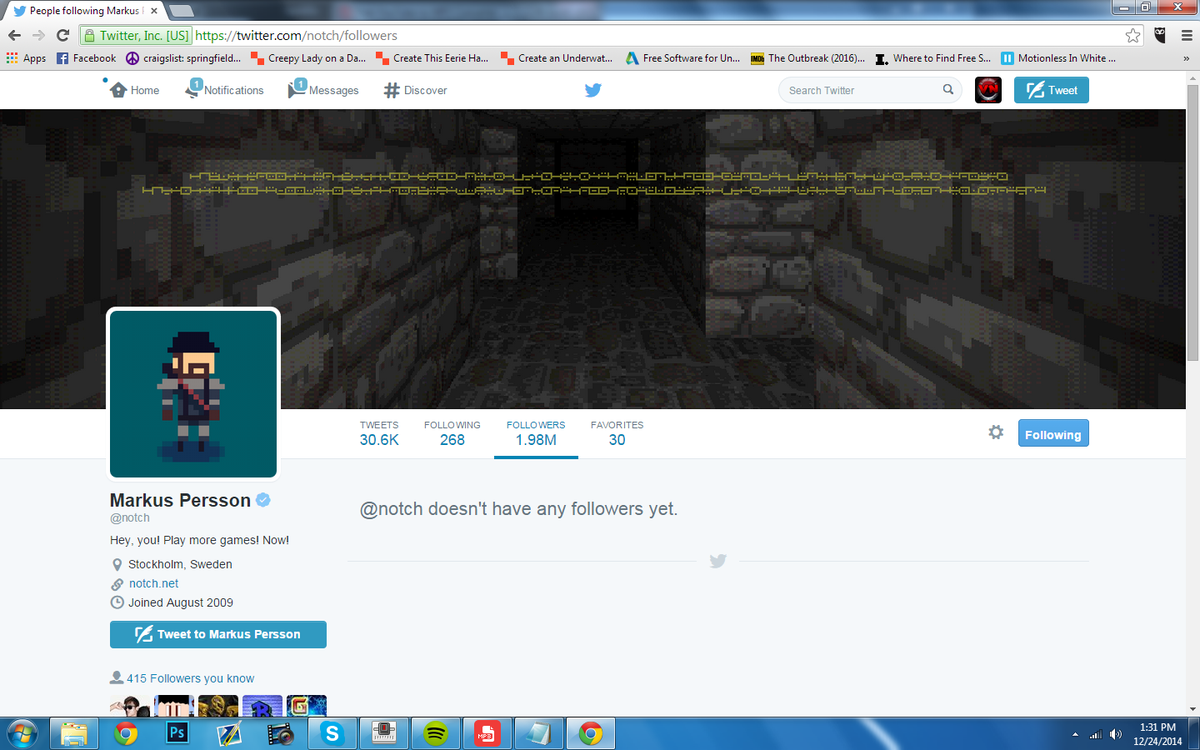Open Free Software for Un... bookmark
This screenshot has width=1200, height=750.
(683, 58)
